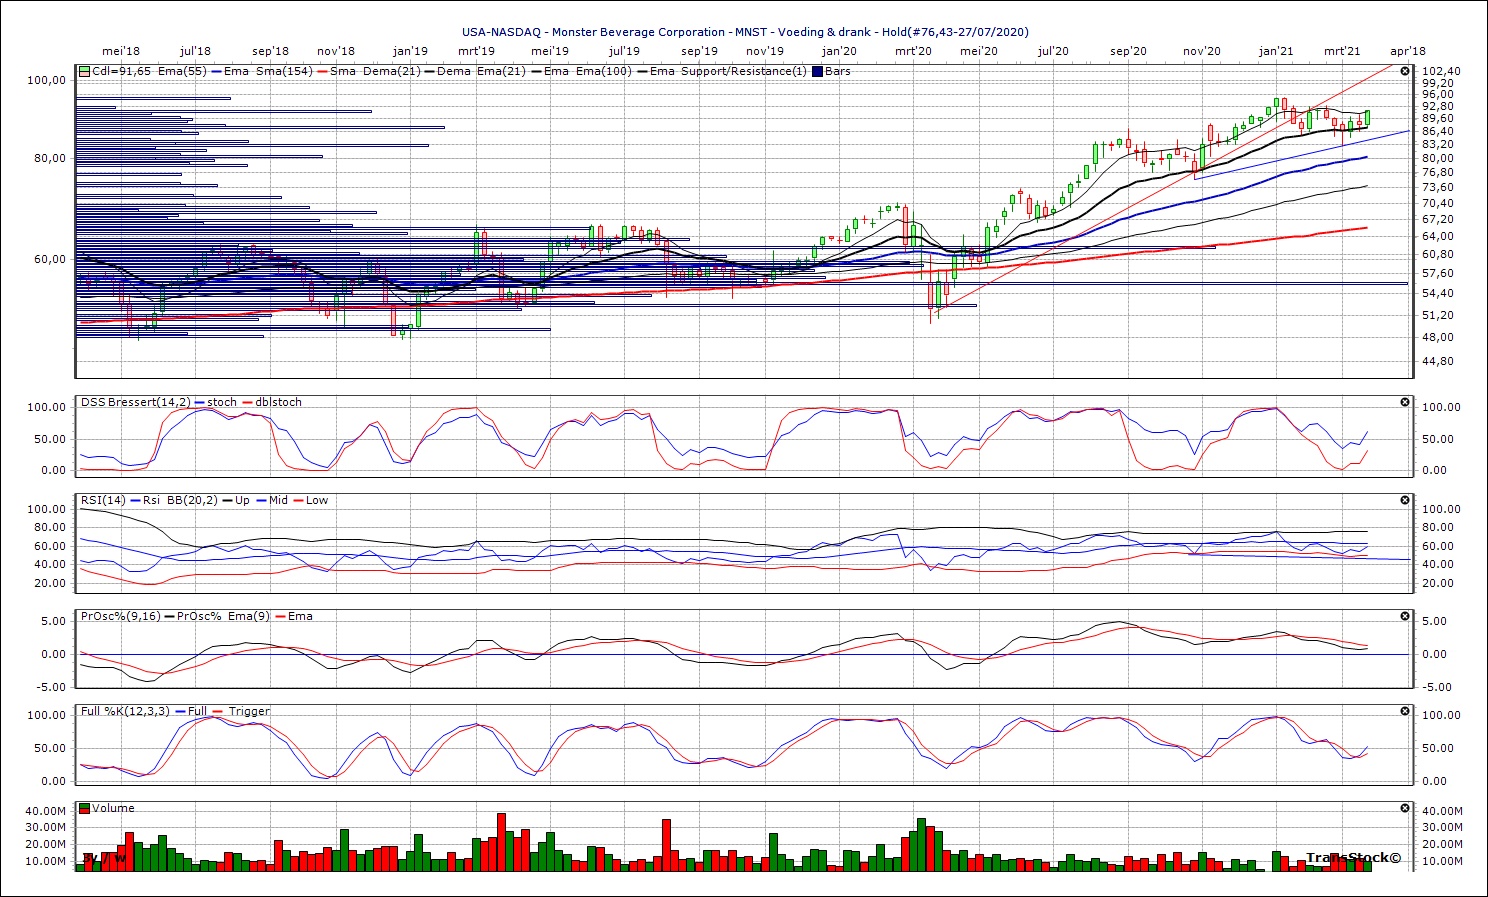Click the jan'21 date label on time axis
Image resolution: width=1488 pixels, height=897 pixels.
point(1276,51)
